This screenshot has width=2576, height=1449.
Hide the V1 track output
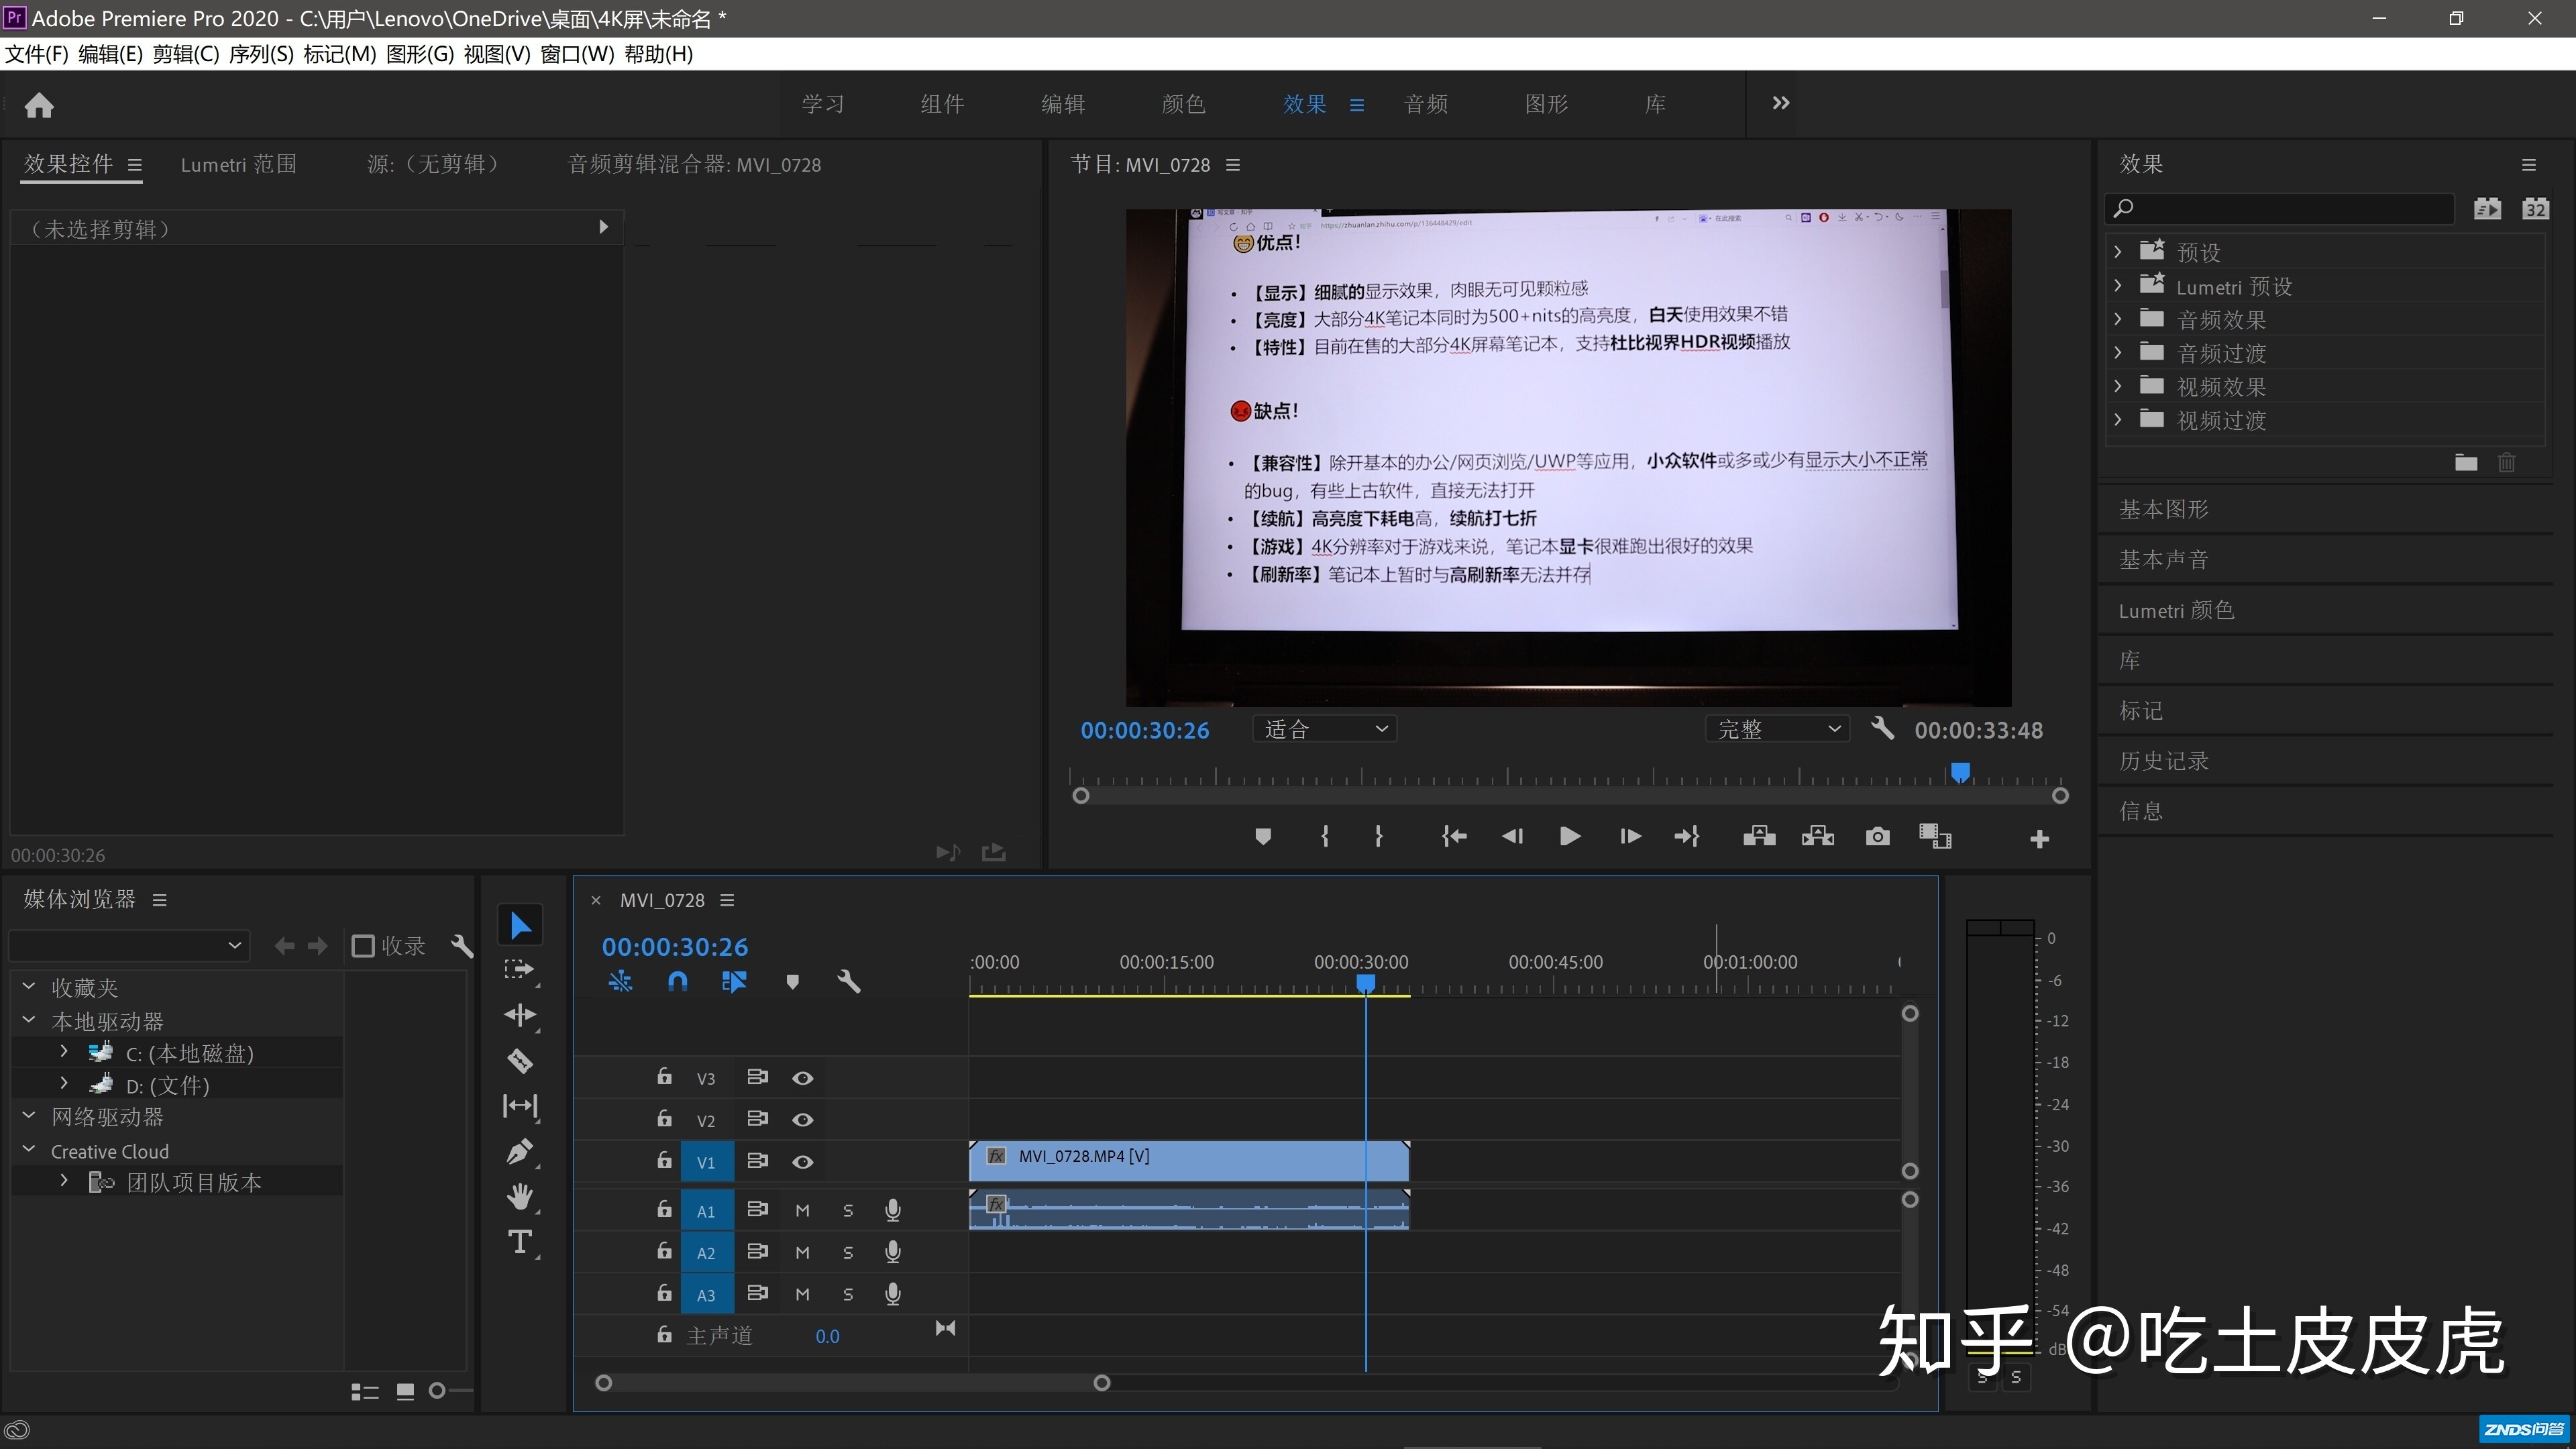(802, 1162)
